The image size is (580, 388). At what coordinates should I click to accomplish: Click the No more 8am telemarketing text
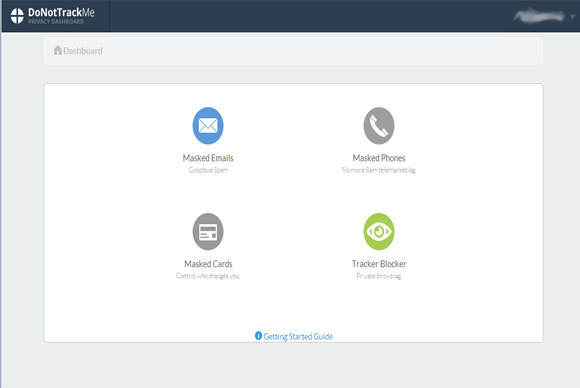[379, 170]
